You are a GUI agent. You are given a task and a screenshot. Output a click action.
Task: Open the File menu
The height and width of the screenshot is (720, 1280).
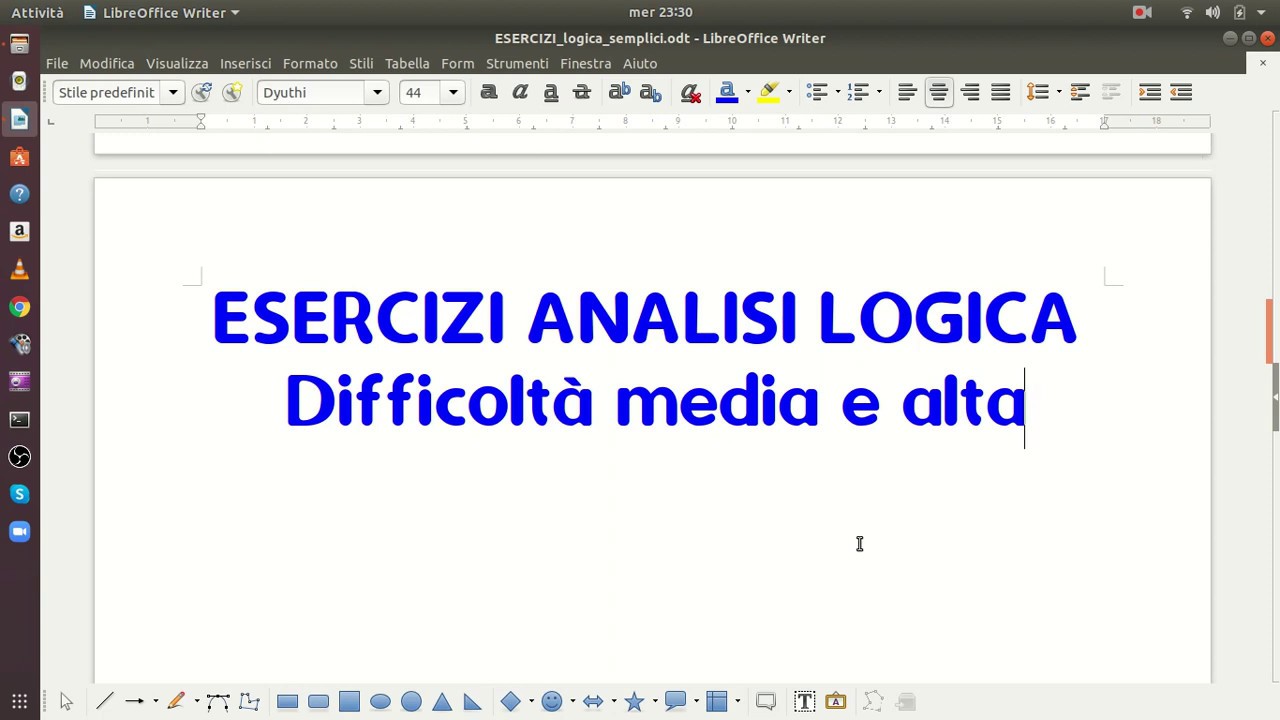(57, 63)
